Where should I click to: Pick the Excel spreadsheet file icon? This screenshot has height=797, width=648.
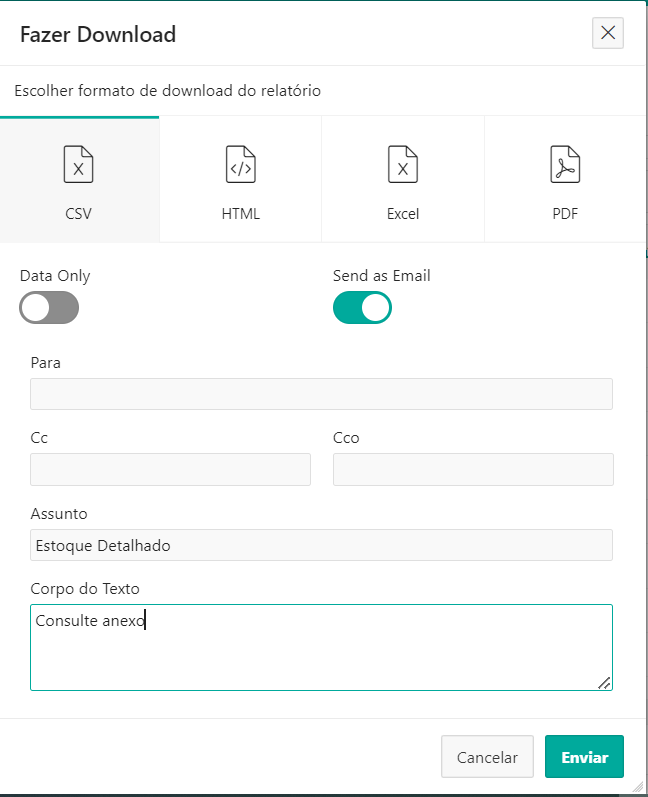403,165
